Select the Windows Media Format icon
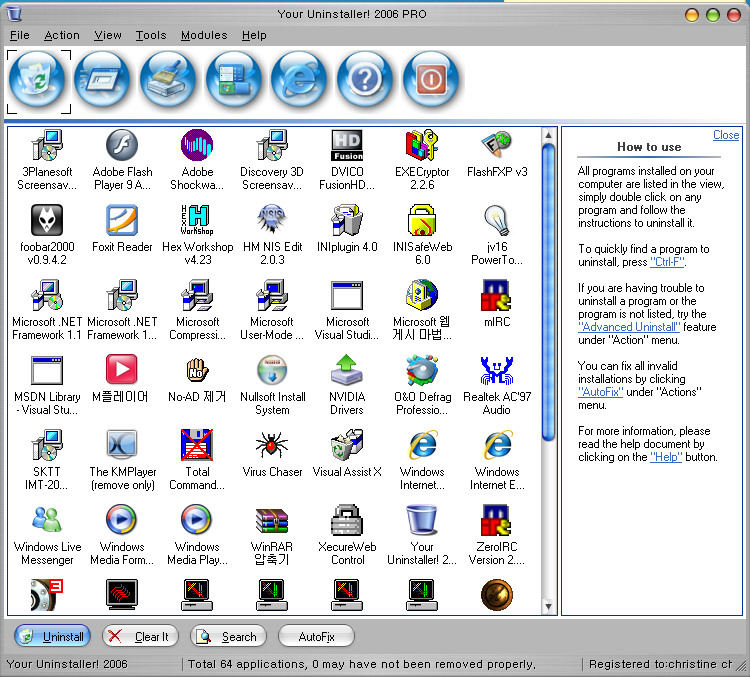Viewport: 750px width, 677px height. click(x=122, y=520)
